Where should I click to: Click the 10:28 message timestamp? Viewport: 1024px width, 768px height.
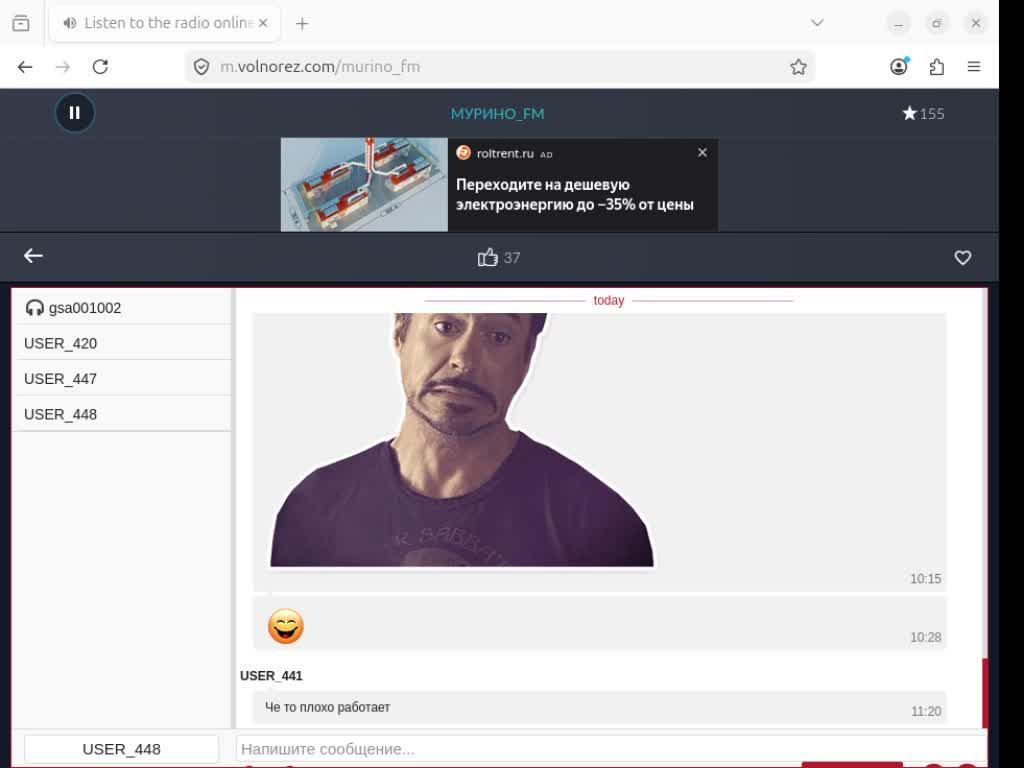point(925,637)
